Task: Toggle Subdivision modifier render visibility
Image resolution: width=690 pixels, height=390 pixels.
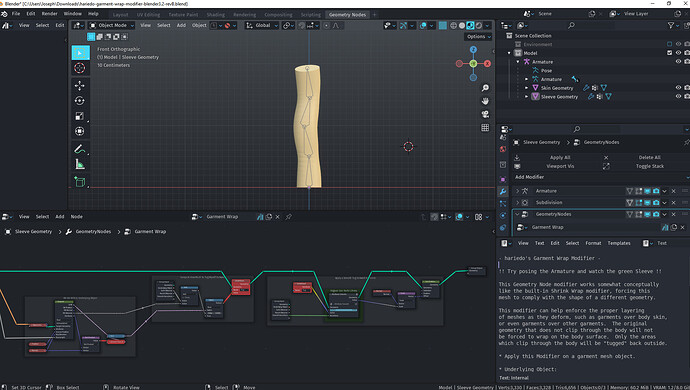Action: pyautogui.click(x=656, y=202)
